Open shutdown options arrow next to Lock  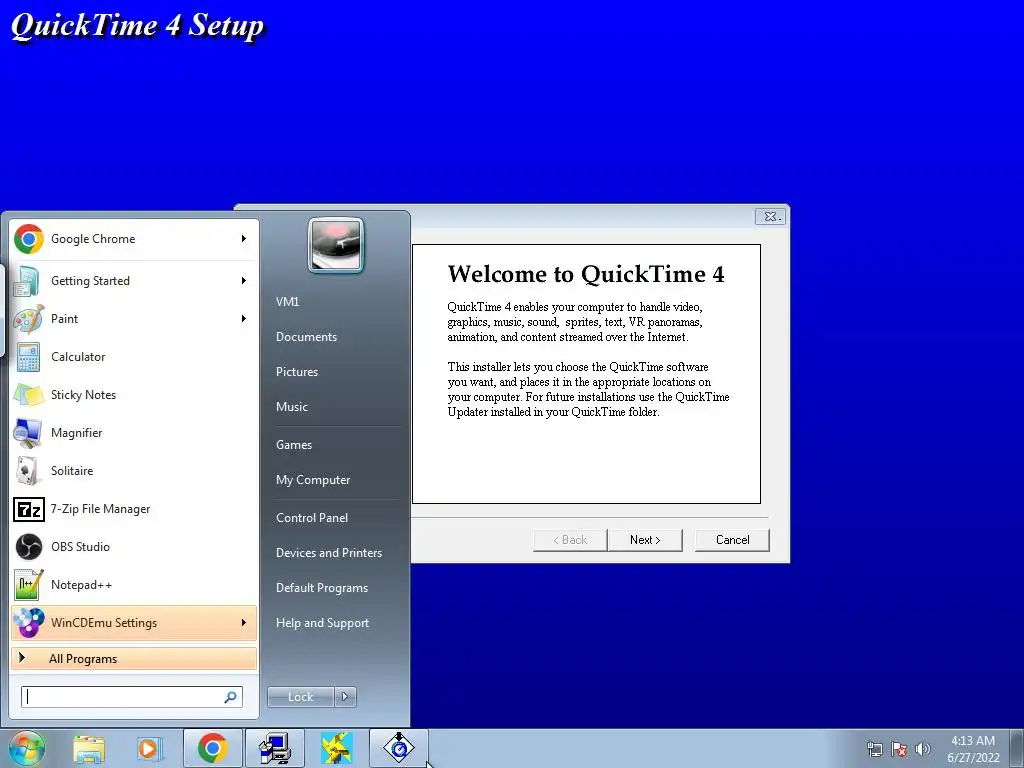[x=345, y=697]
